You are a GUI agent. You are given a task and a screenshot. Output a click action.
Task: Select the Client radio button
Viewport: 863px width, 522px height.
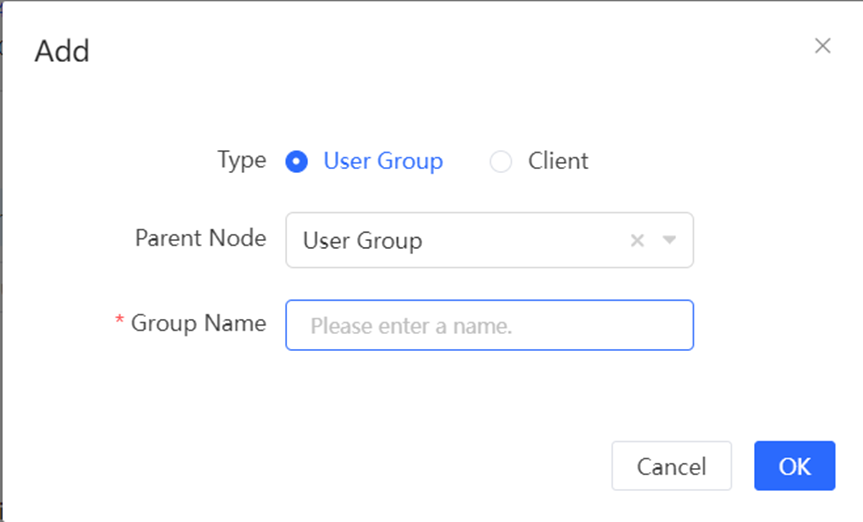click(x=500, y=161)
